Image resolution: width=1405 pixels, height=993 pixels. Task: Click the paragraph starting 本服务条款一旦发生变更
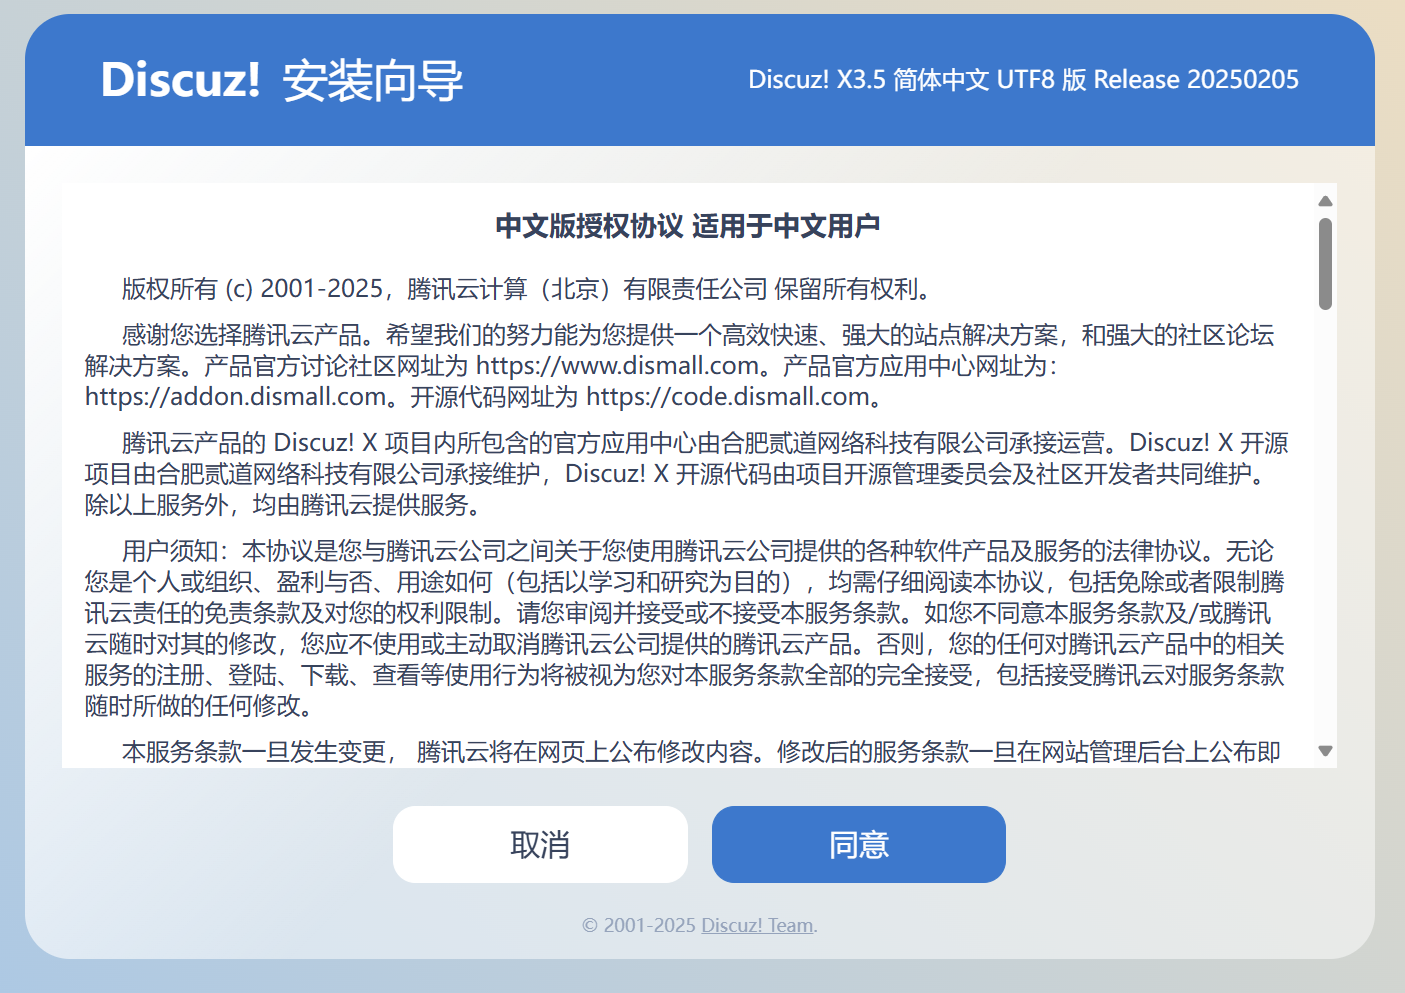pos(700,752)
